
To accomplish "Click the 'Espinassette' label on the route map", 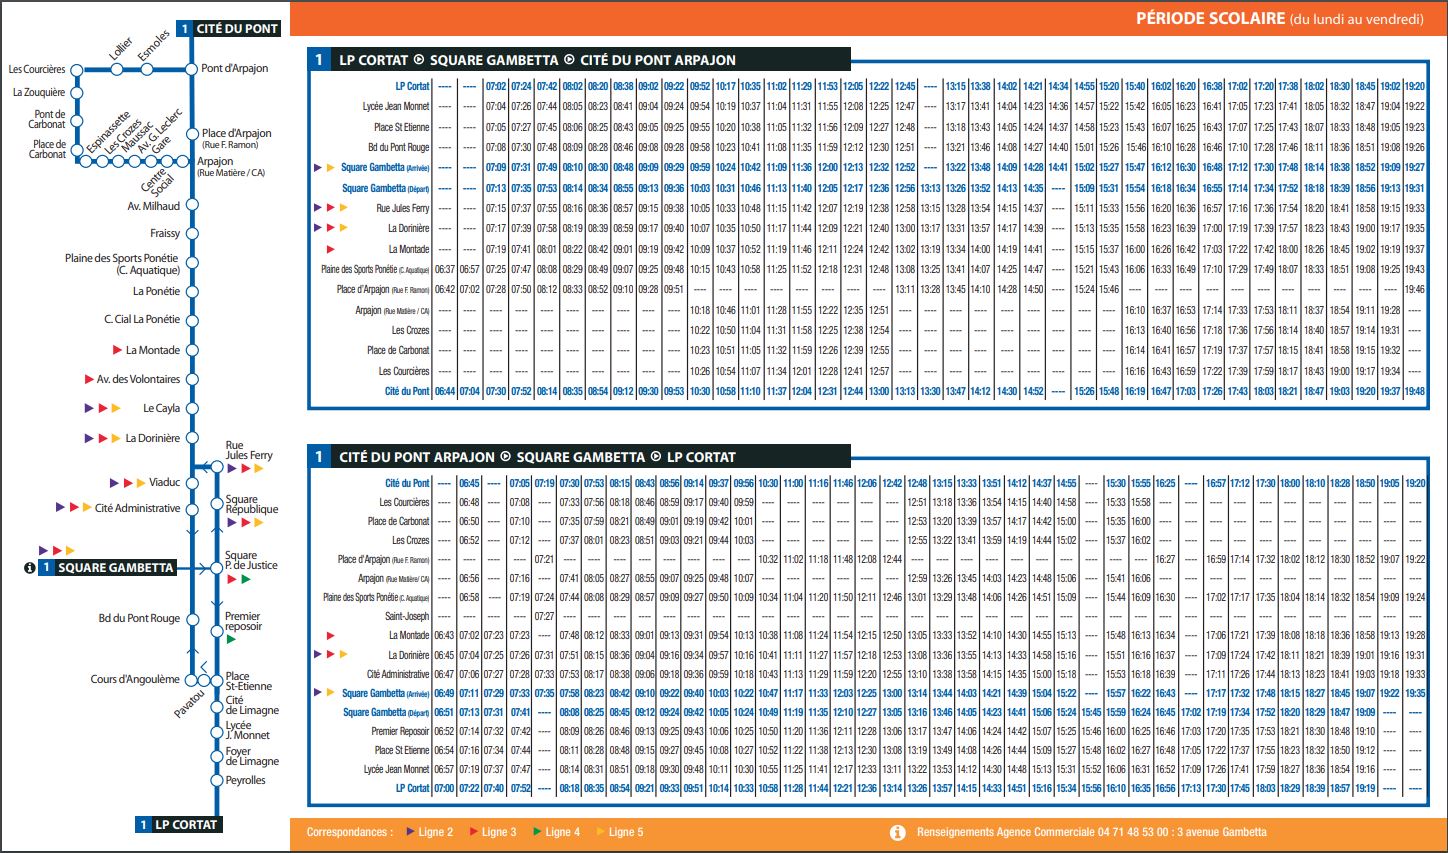I will click(x=106, y=134).
